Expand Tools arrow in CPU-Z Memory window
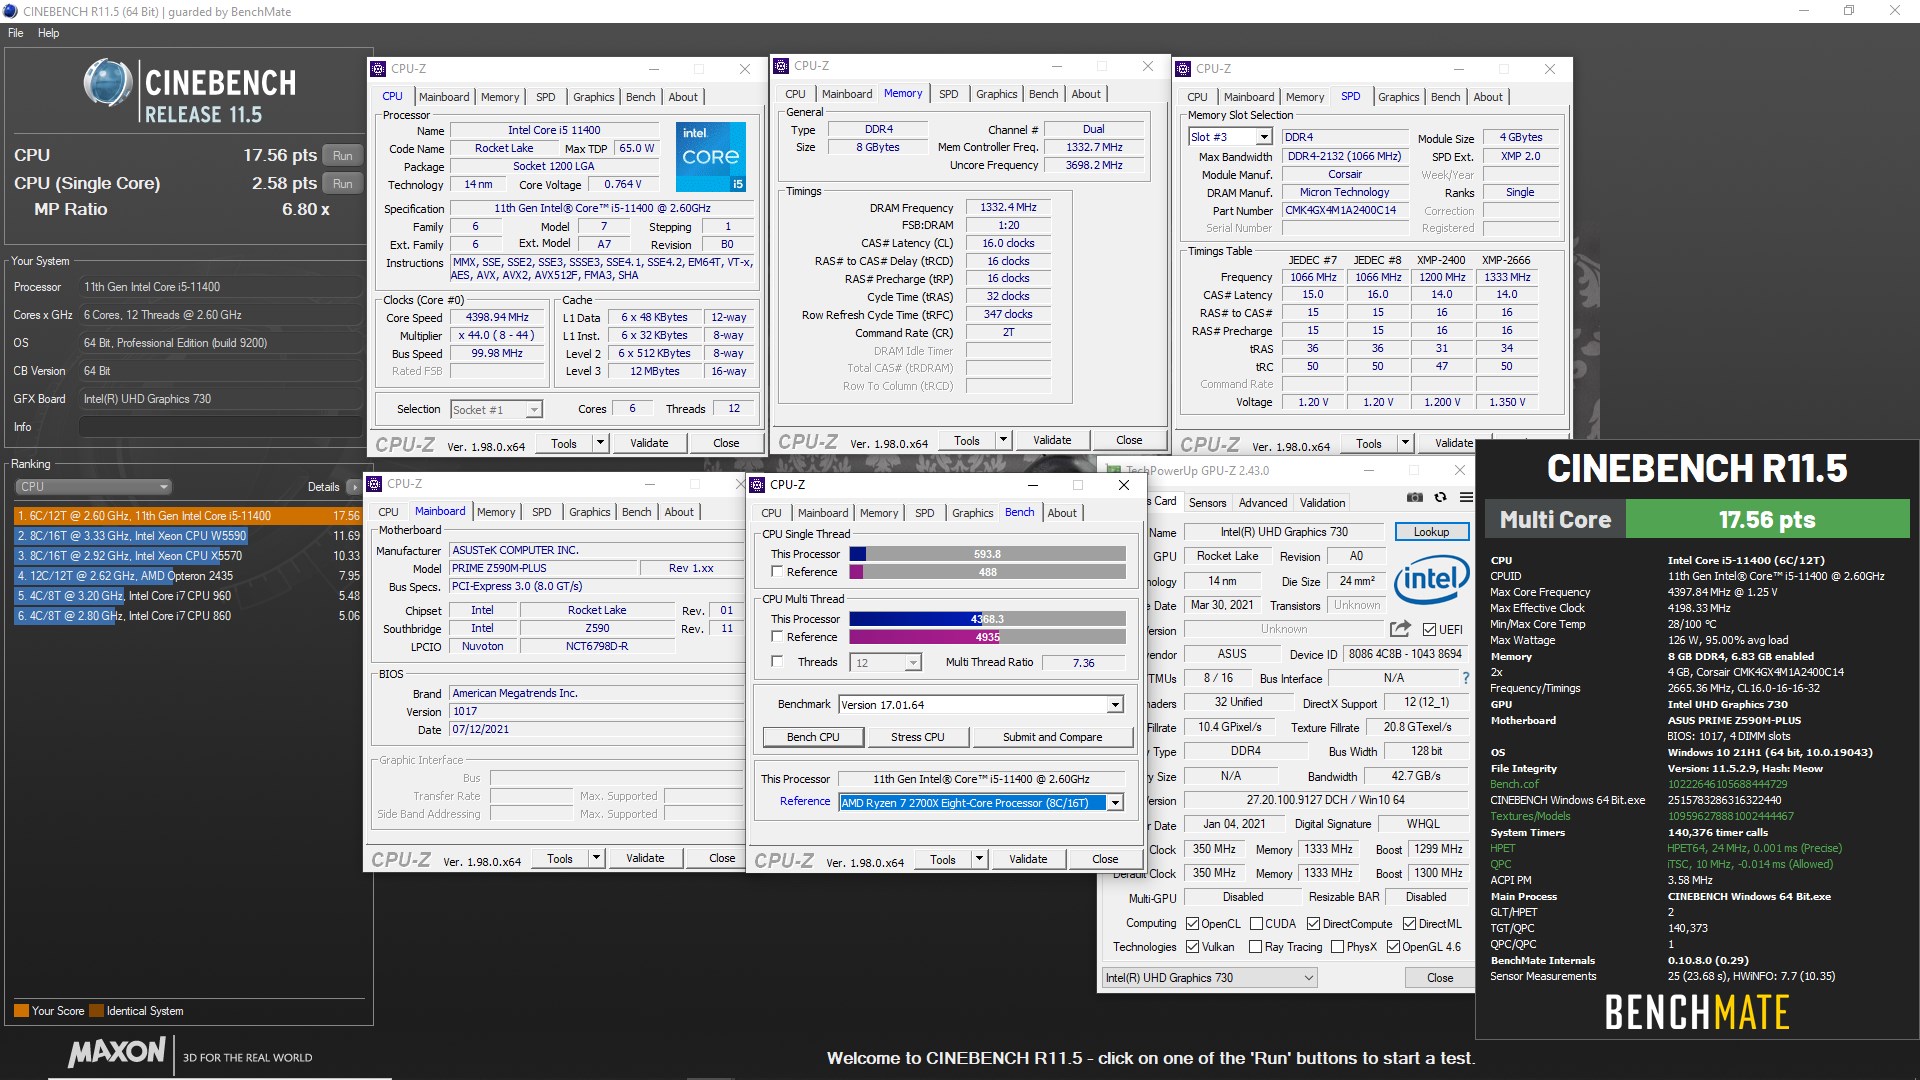This screenshot has width=1920, height=1080. pyautogui.click(x=1003, y=440)
